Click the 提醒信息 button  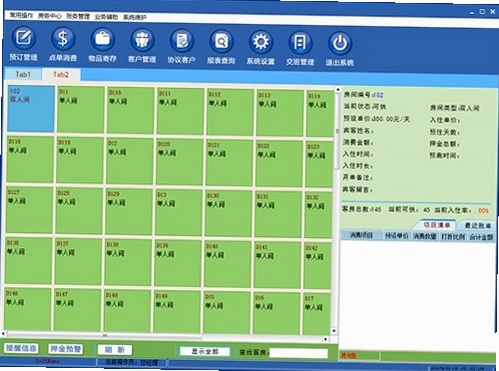(21, 348)
